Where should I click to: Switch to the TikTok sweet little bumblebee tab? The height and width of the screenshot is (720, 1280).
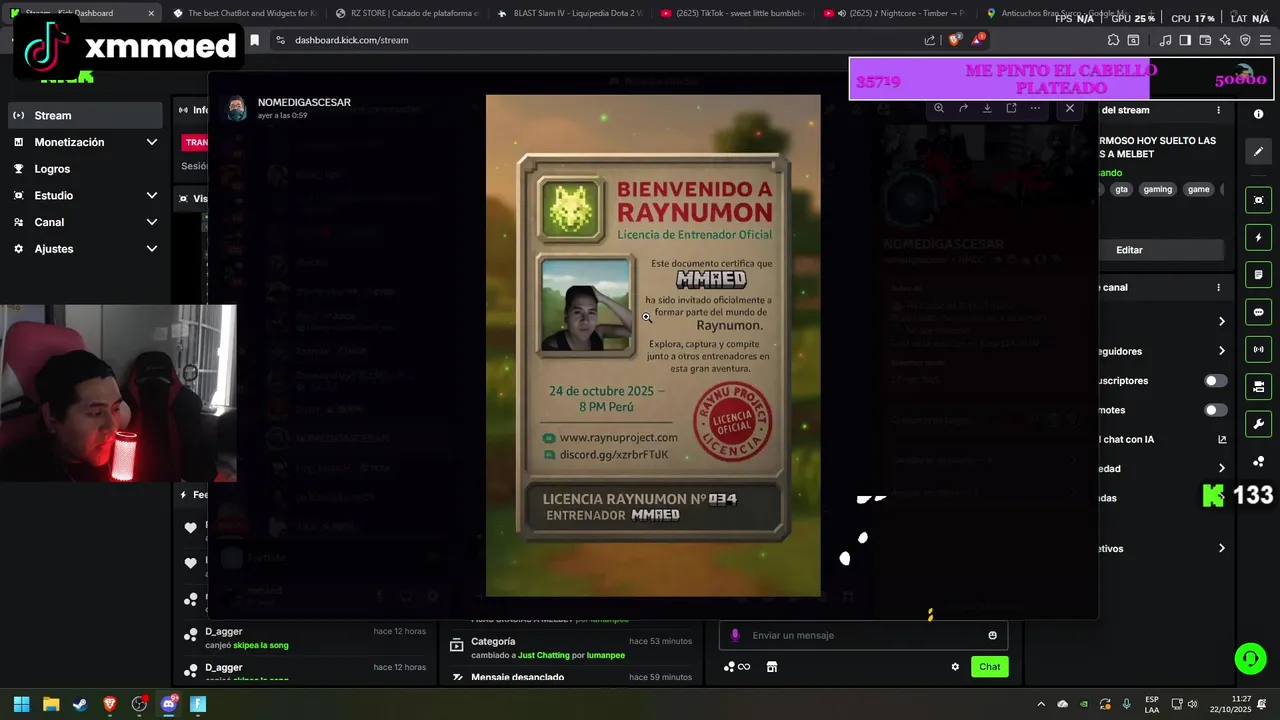pos(731,13)
